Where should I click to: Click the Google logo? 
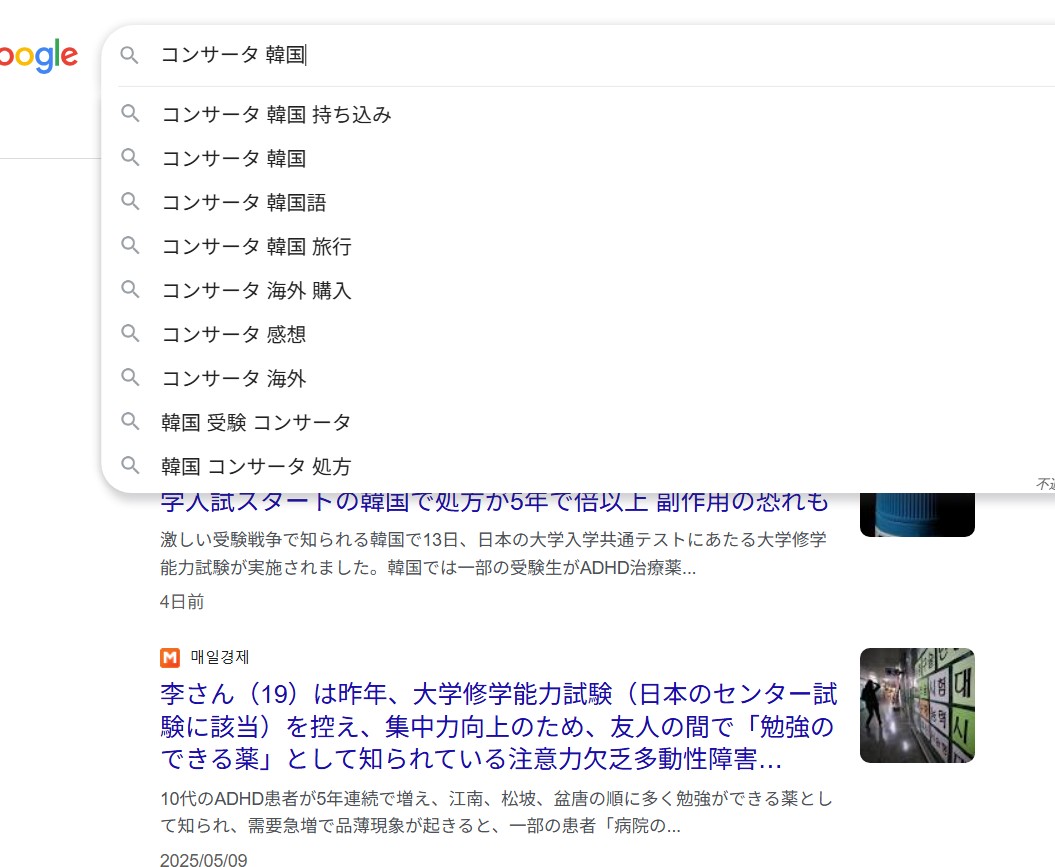point(38,56)
